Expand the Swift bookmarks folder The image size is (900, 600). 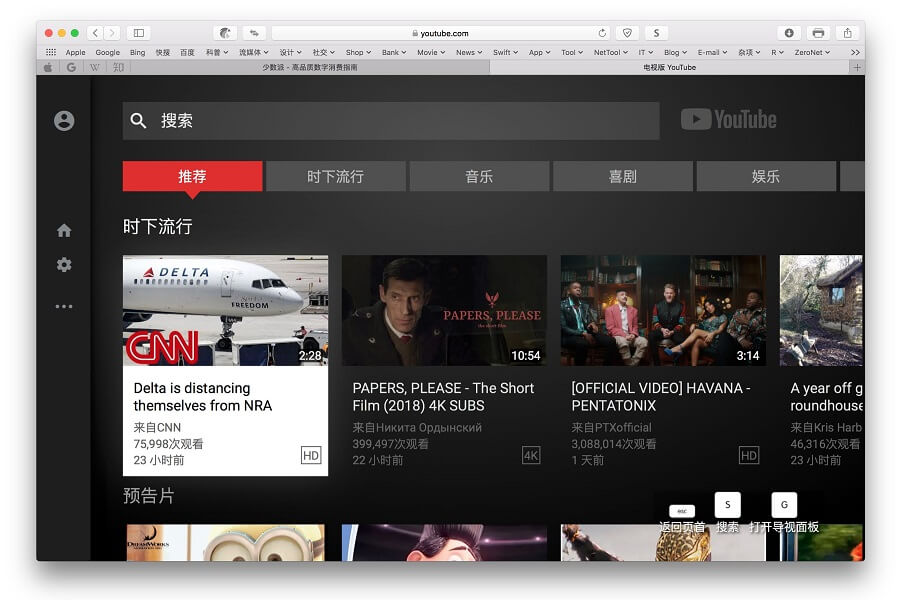tap(505, 52)
